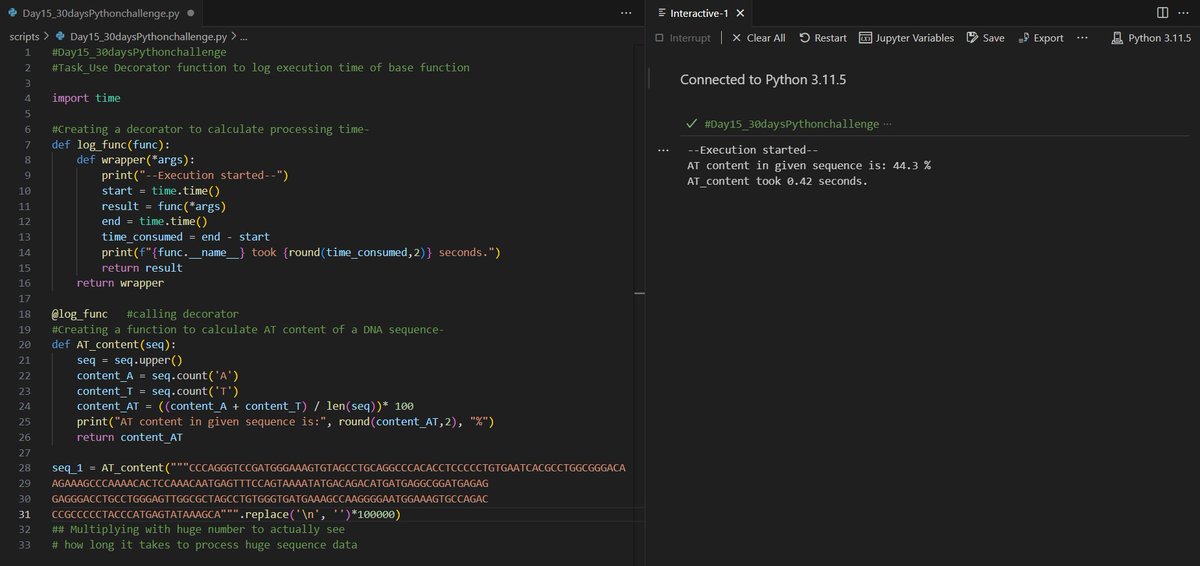Screen dimensions: 1200x566
Task: Click 'seq = seq.upper()' line
Action: tap(129, 360)
